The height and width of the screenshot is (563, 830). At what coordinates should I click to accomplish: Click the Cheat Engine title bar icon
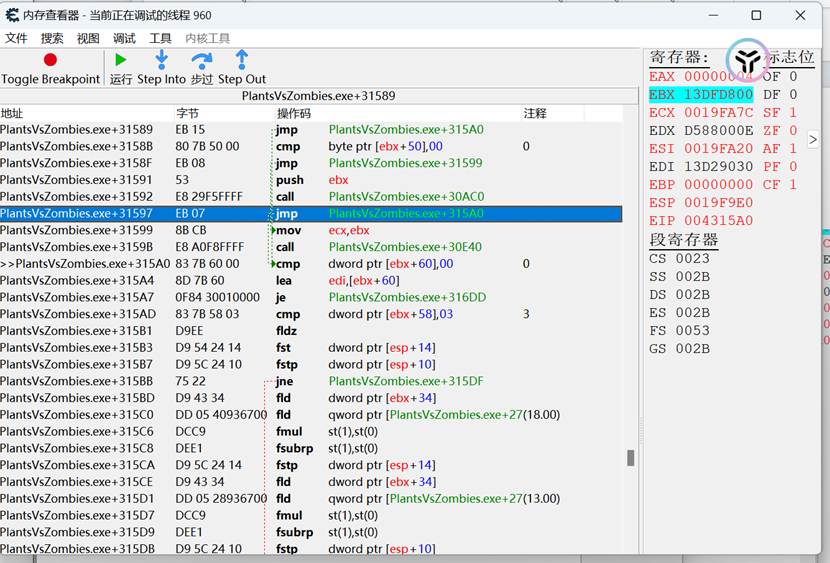pos(12,15)
